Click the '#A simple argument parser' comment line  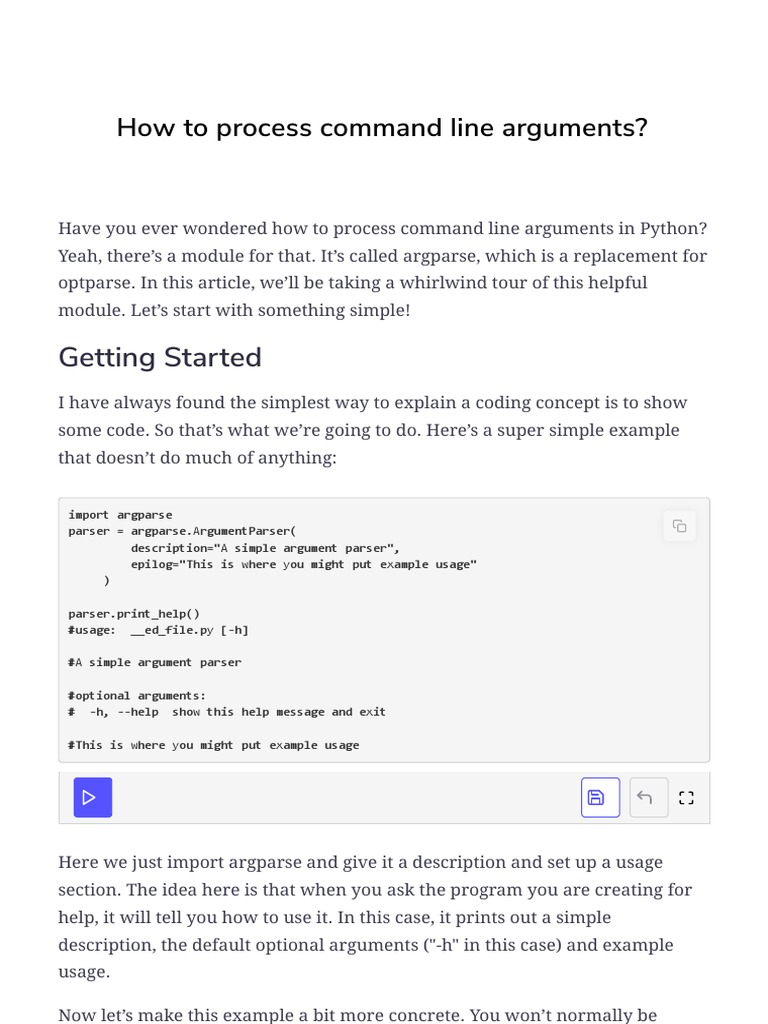(x=155, y=662)
